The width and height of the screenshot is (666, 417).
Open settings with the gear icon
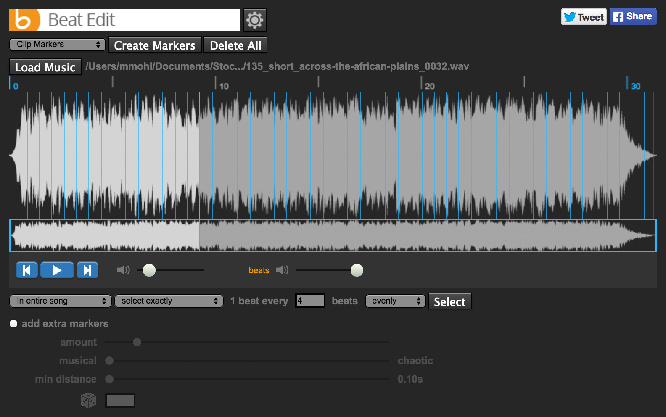(x=255, y=19)
